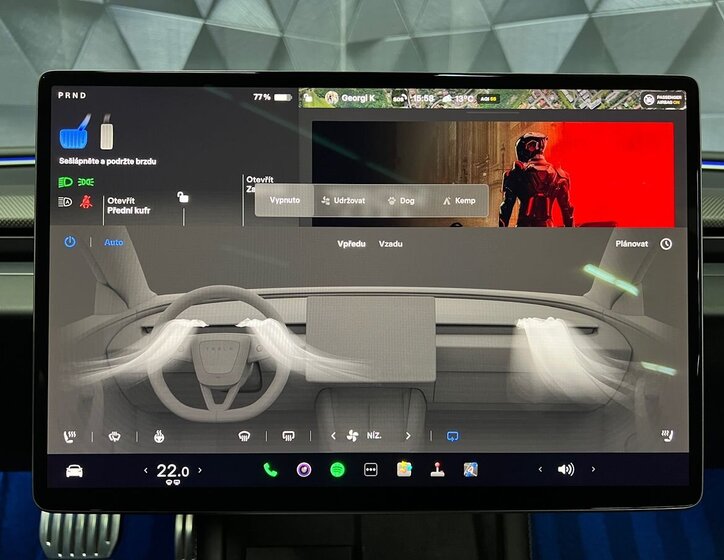Toggle Auto climate mode

click(114, 242)
